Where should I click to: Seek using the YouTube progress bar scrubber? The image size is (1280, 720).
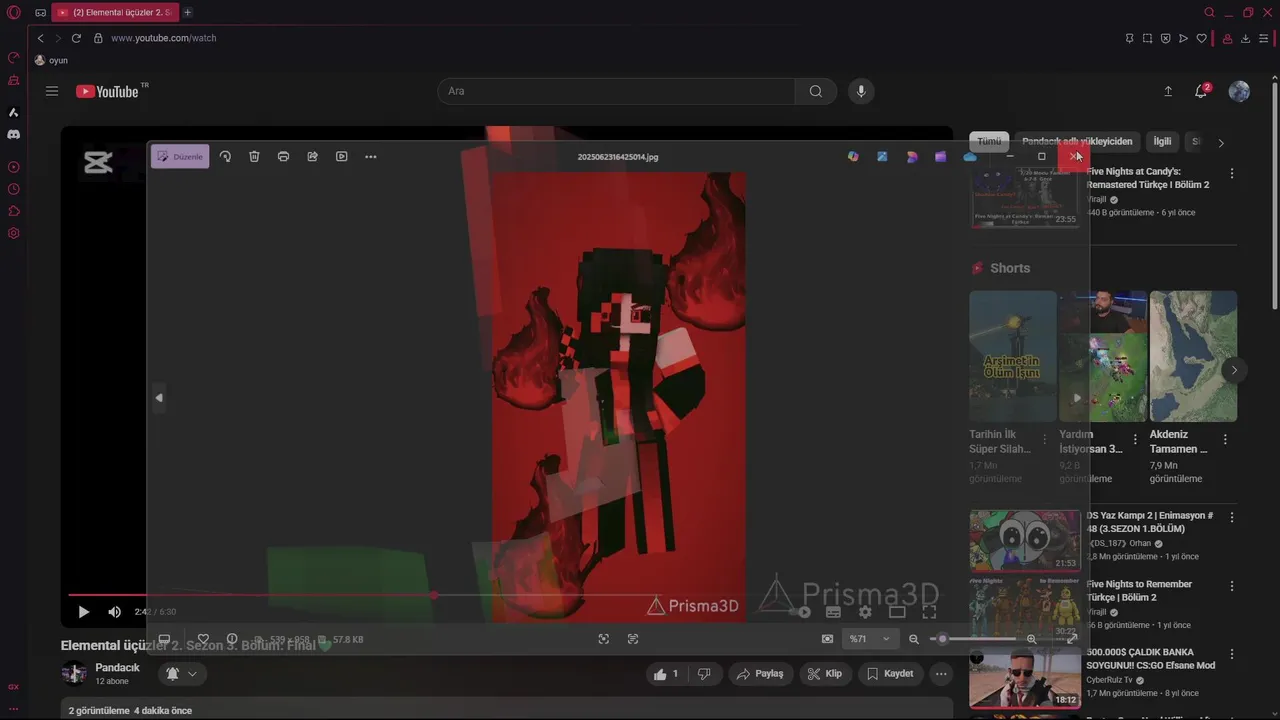[433, 595]
